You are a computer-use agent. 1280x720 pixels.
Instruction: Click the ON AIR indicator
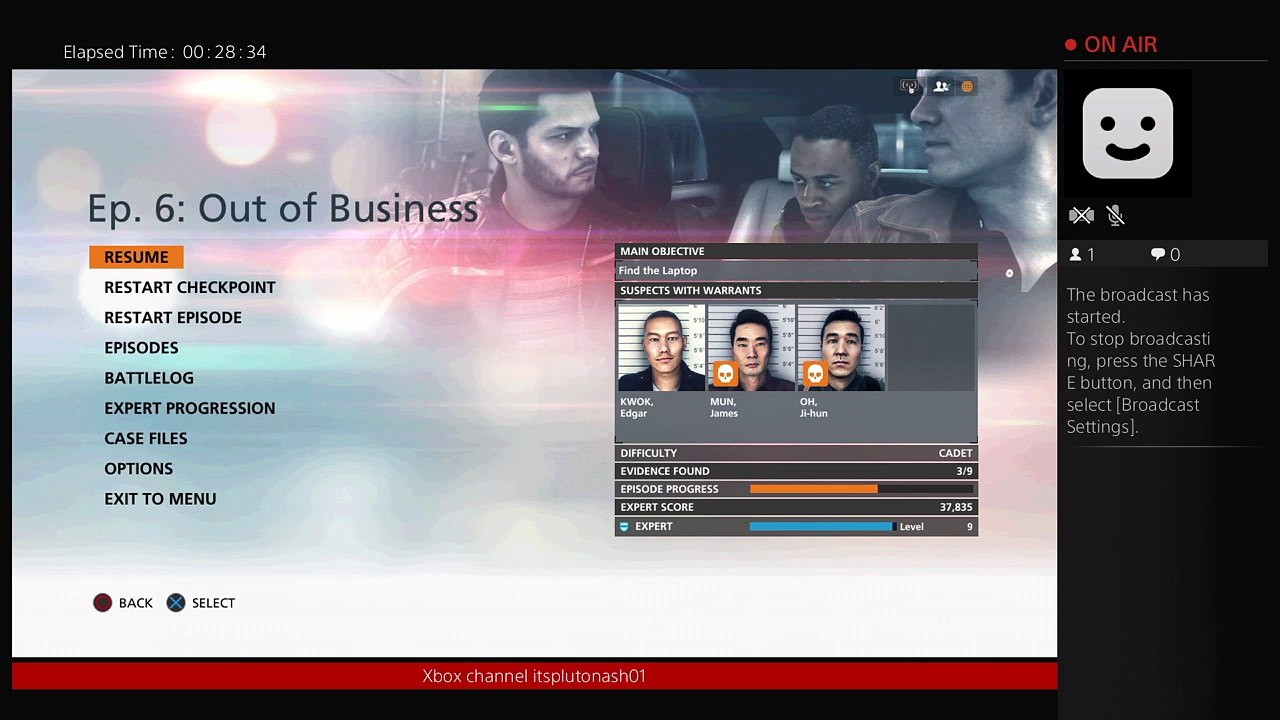coord(1112,45)
